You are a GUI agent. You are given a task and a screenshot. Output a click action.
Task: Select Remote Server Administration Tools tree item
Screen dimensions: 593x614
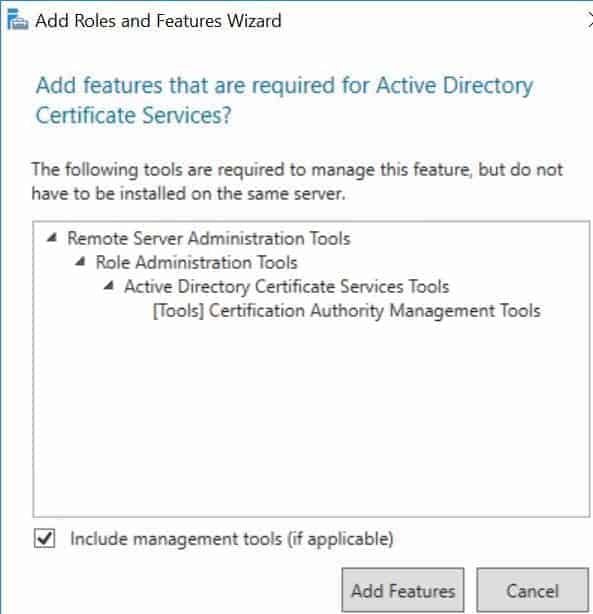[209, 238]
